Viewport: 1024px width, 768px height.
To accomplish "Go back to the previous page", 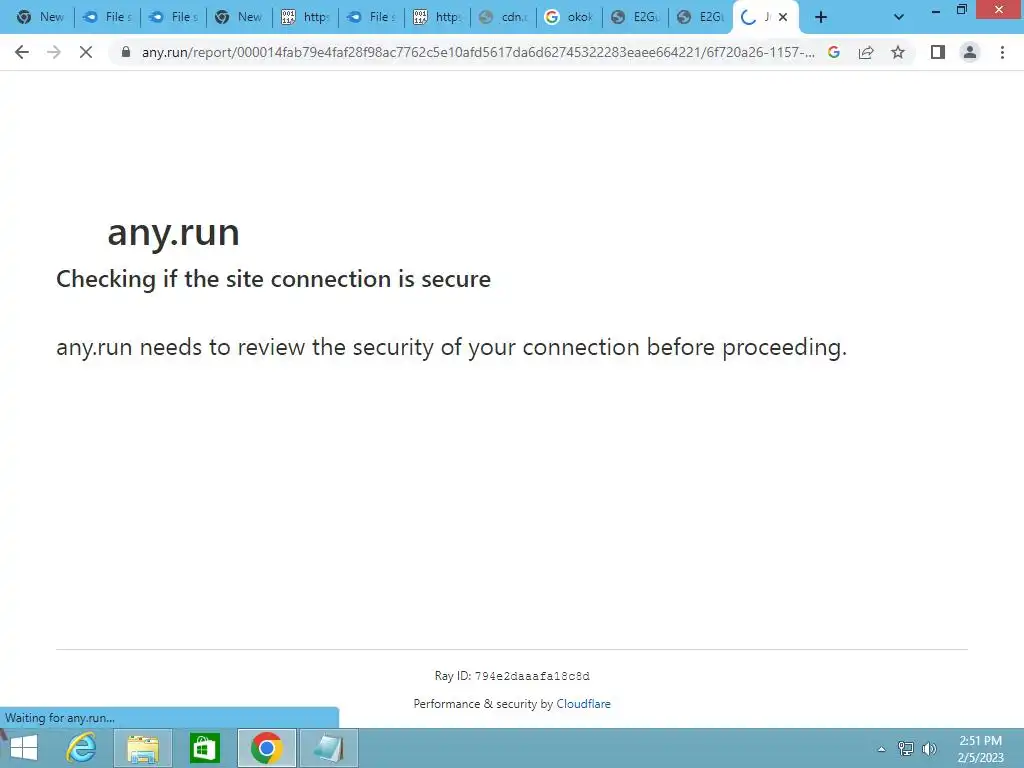I will coord(22,52).
